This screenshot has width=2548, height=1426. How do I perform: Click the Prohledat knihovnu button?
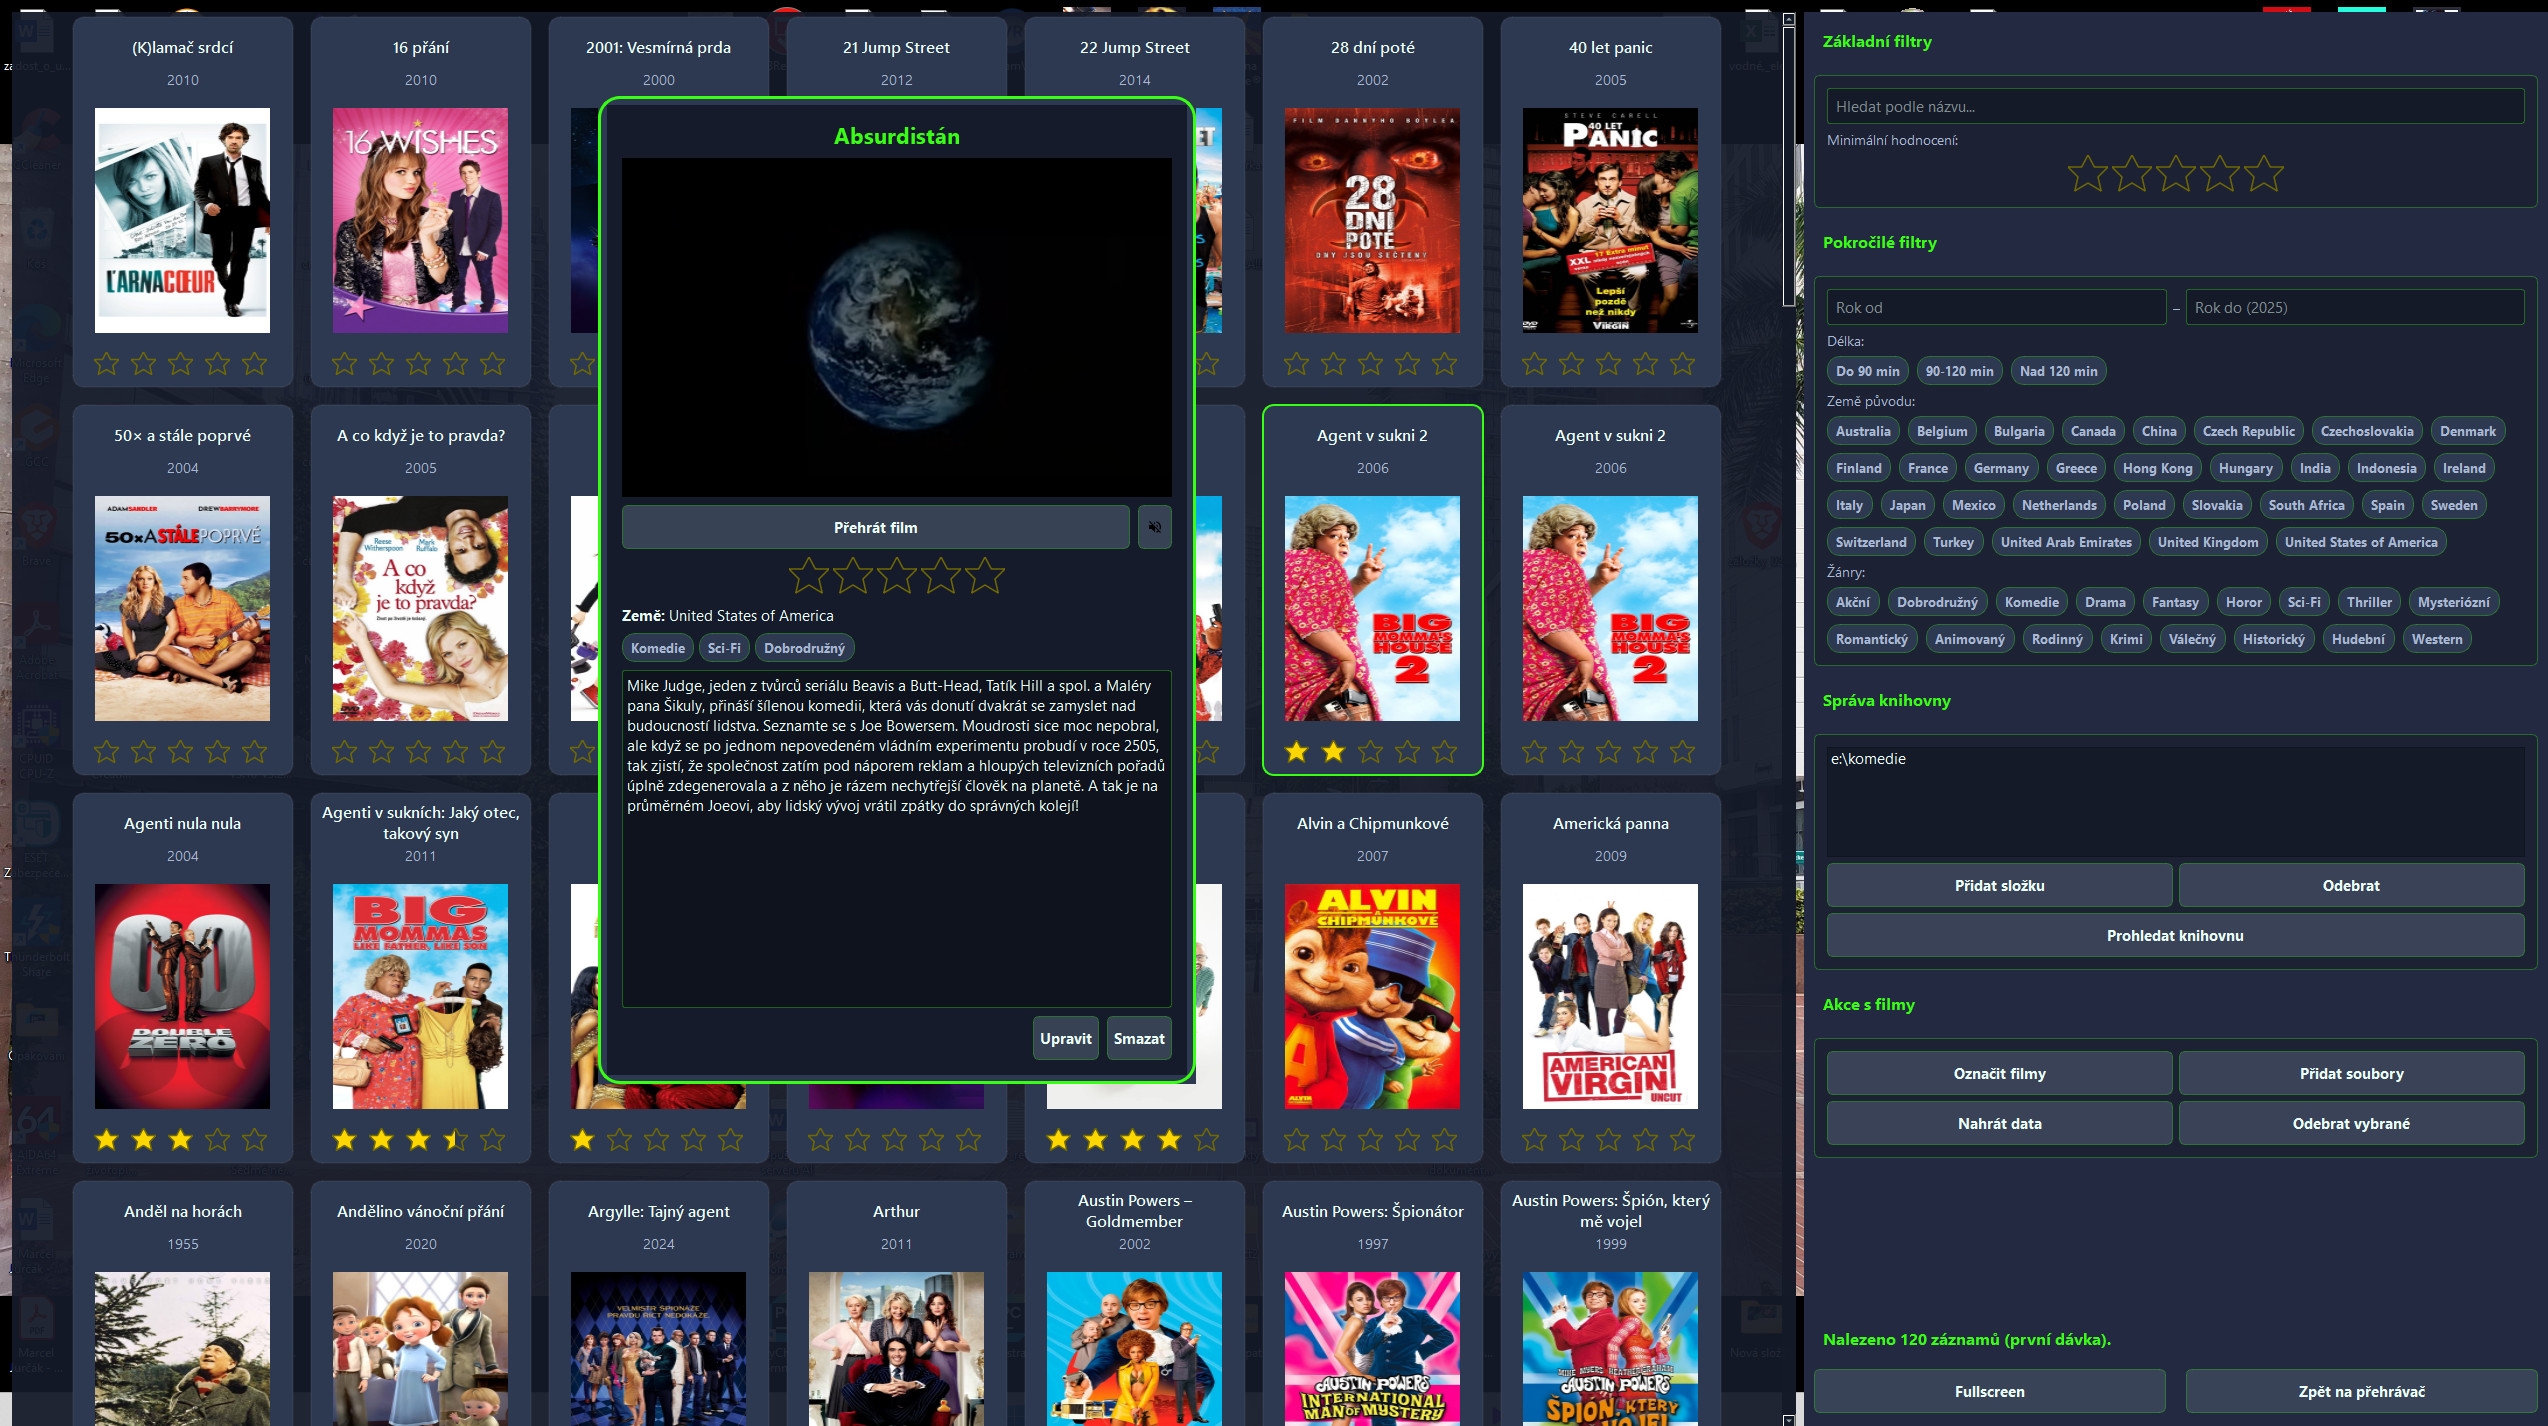point(2174,935)
